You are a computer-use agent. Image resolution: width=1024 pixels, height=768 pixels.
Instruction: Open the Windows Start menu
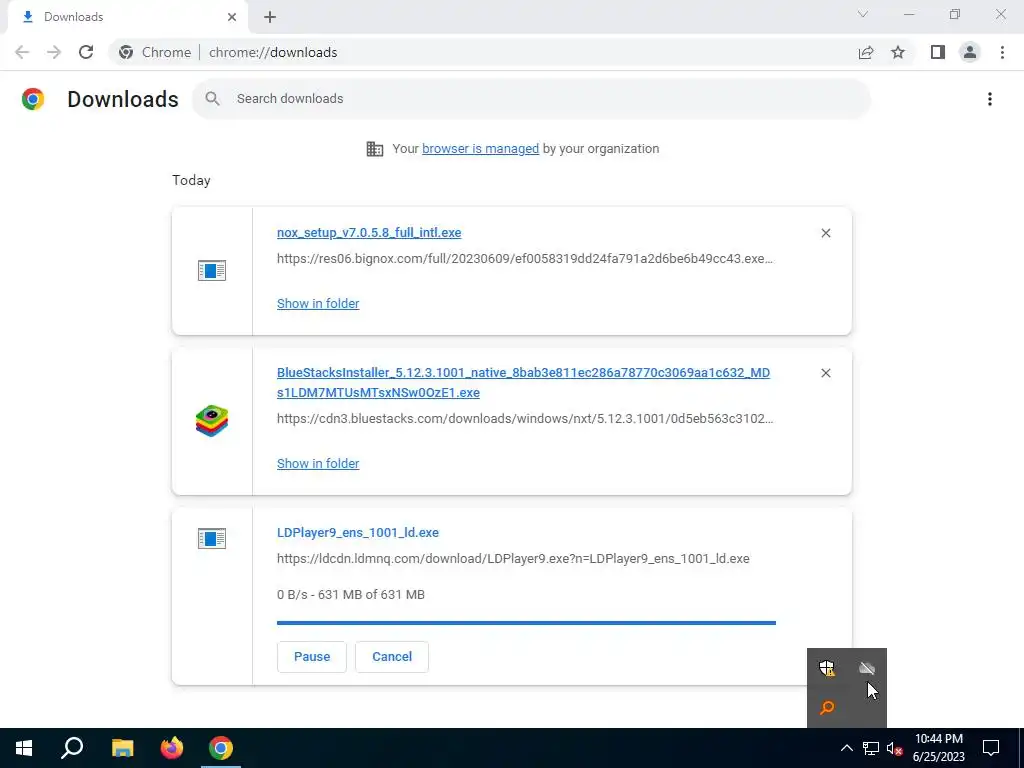(24, 748)
